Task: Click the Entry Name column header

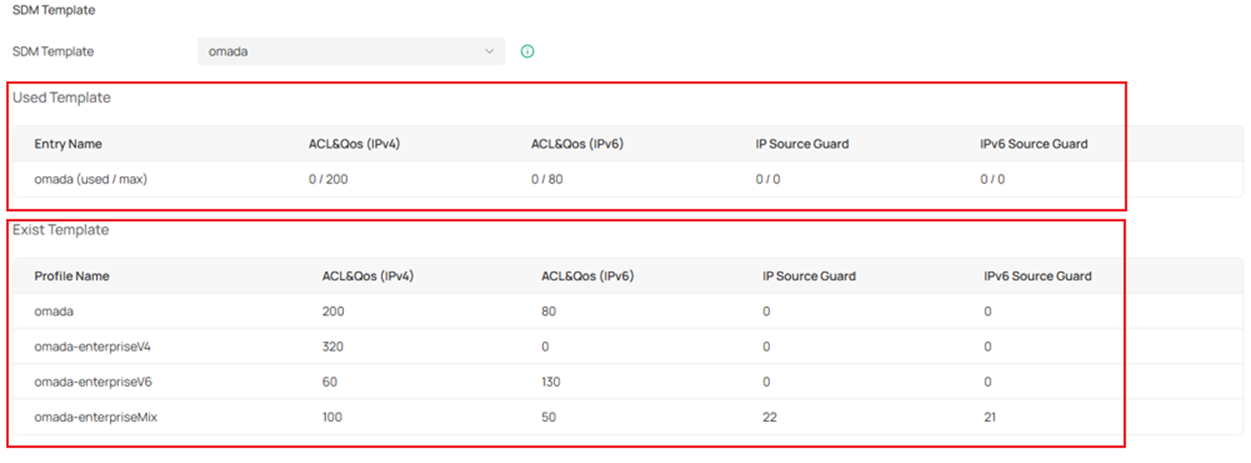Action: (x=68, y=144)
